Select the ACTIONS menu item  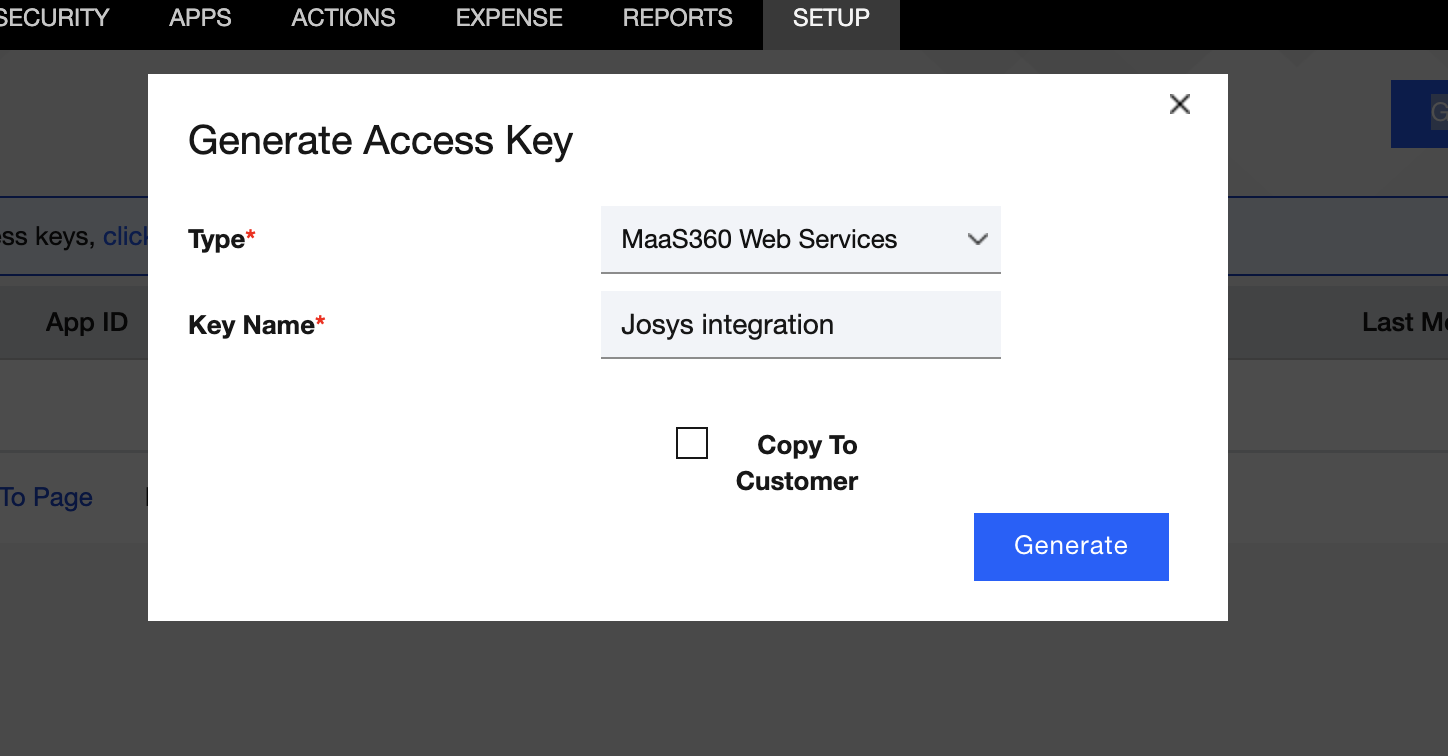[x=343, y=18]
